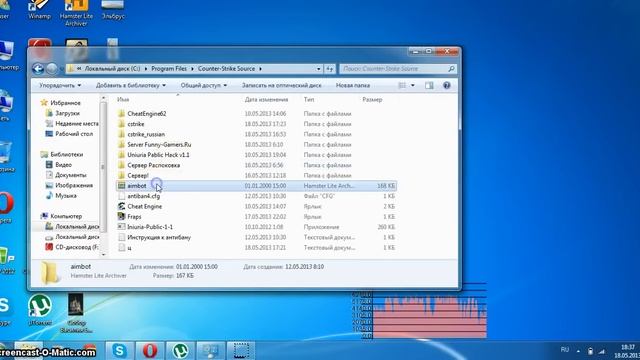Screen dimensions: 640x360
Task: Select the aimbot archive file icon
Action: pyautogui.click(x=121, y=186)
